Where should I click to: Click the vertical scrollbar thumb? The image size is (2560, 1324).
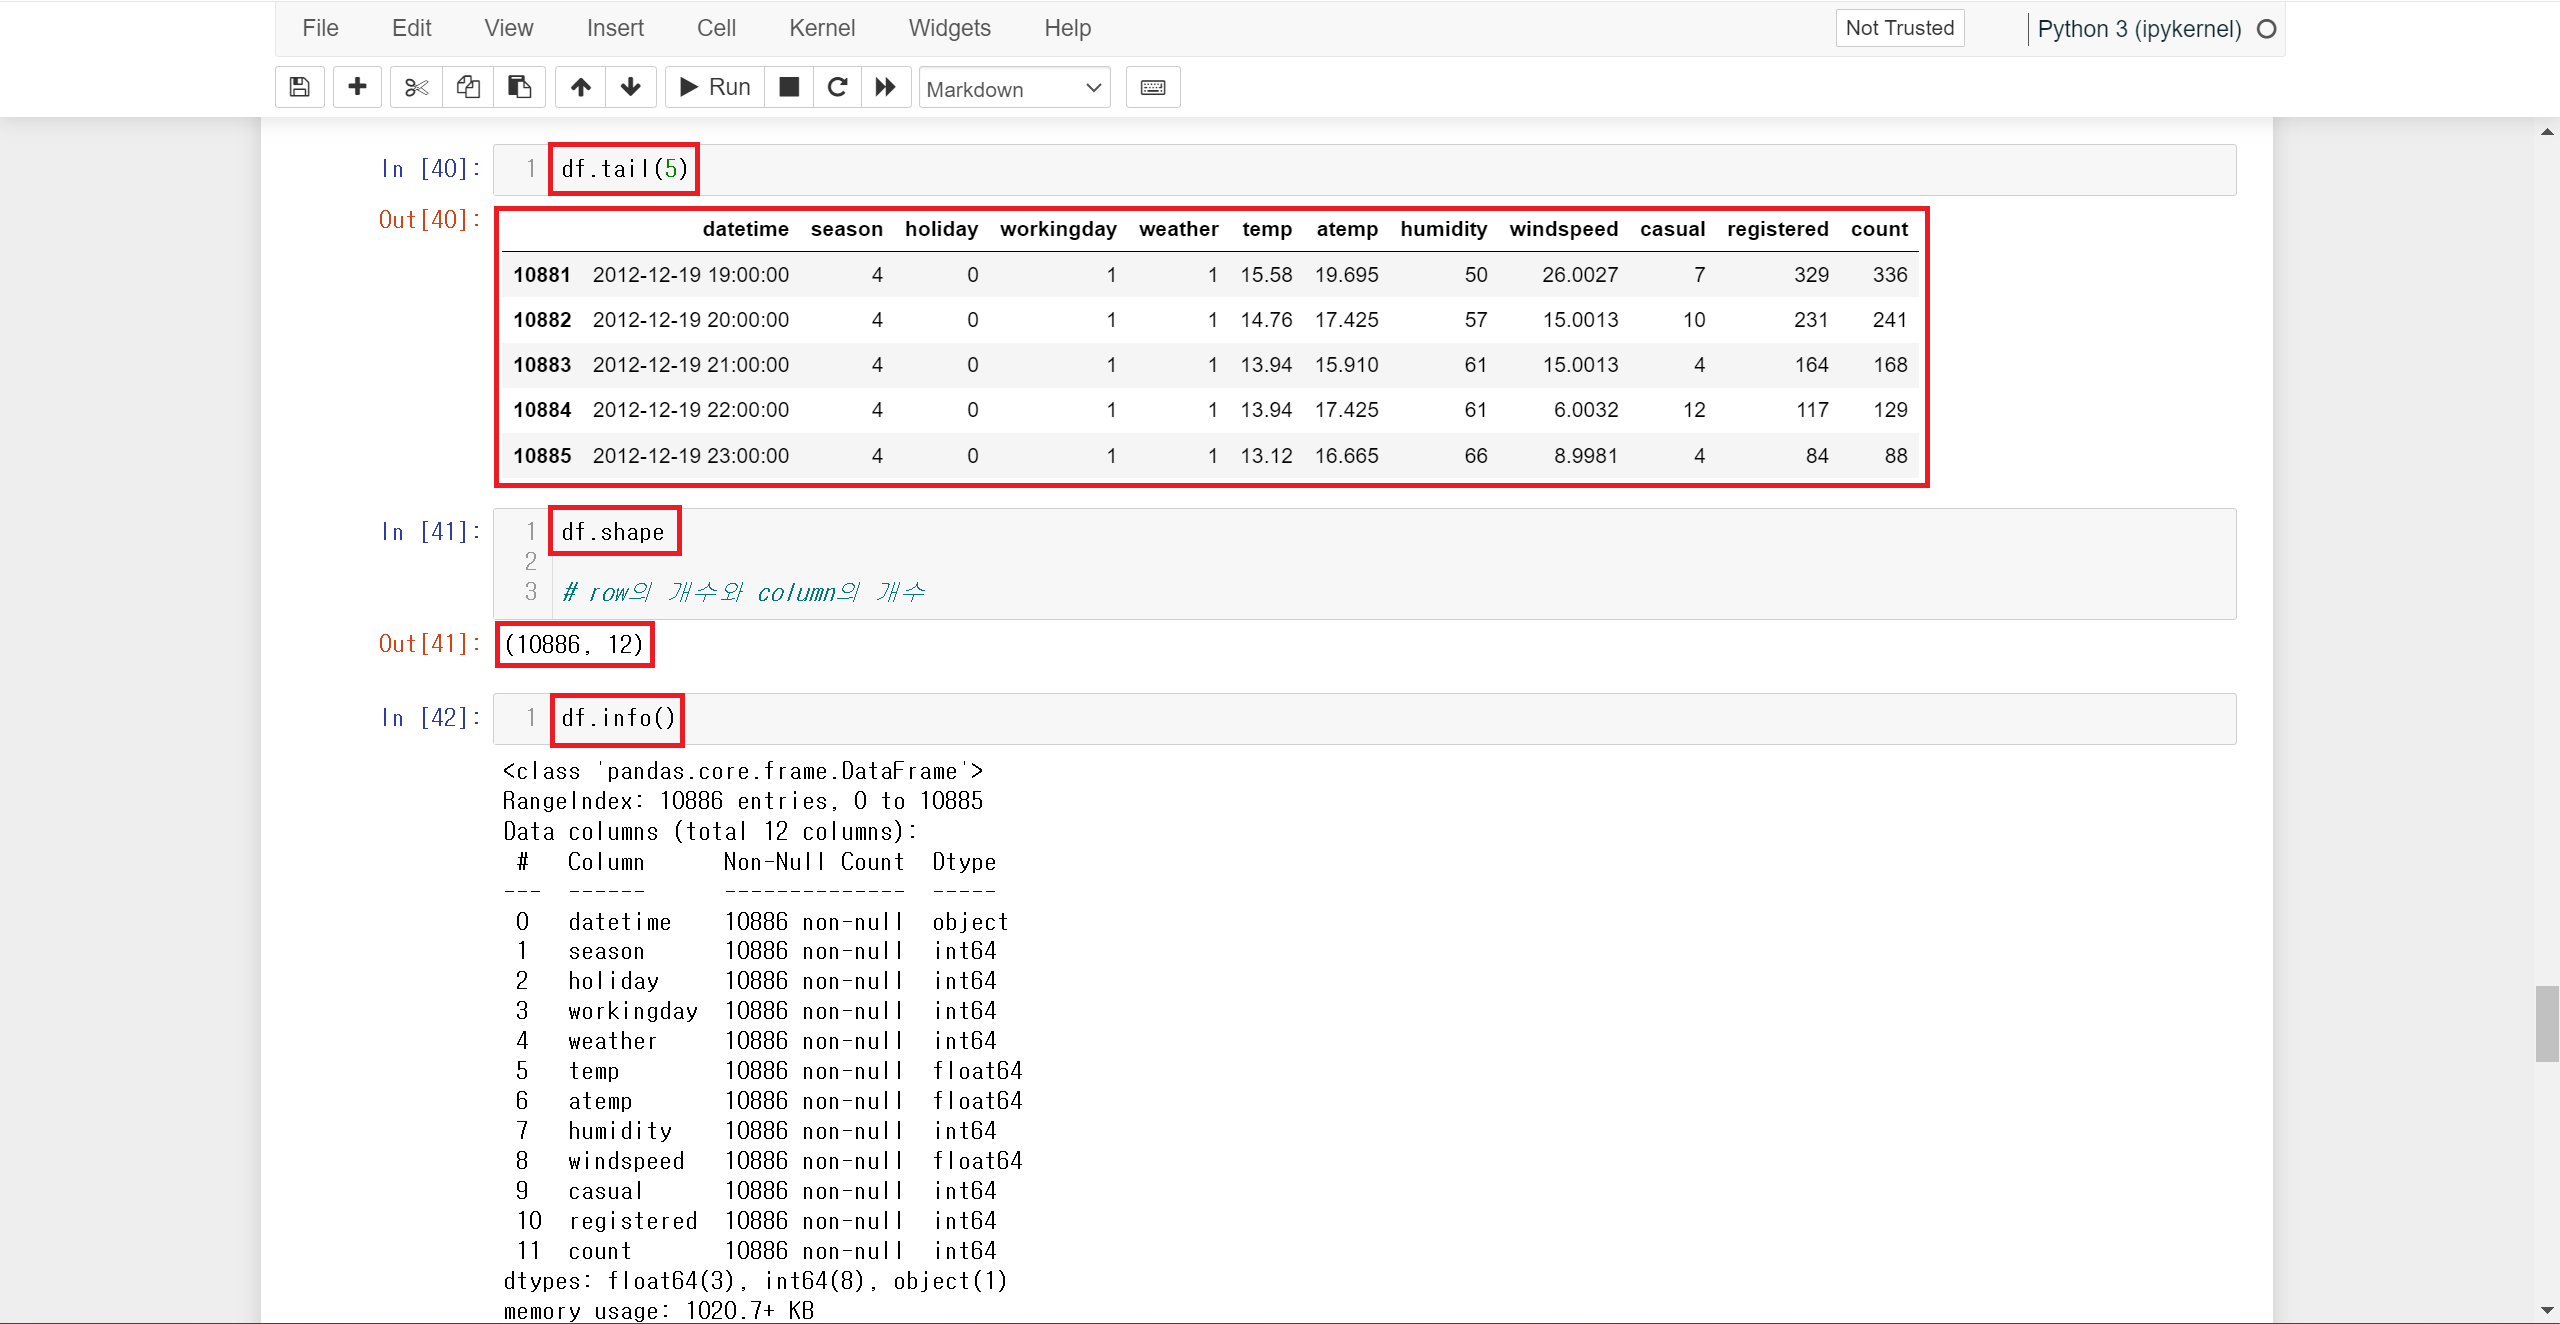tap(2546, 1023)
